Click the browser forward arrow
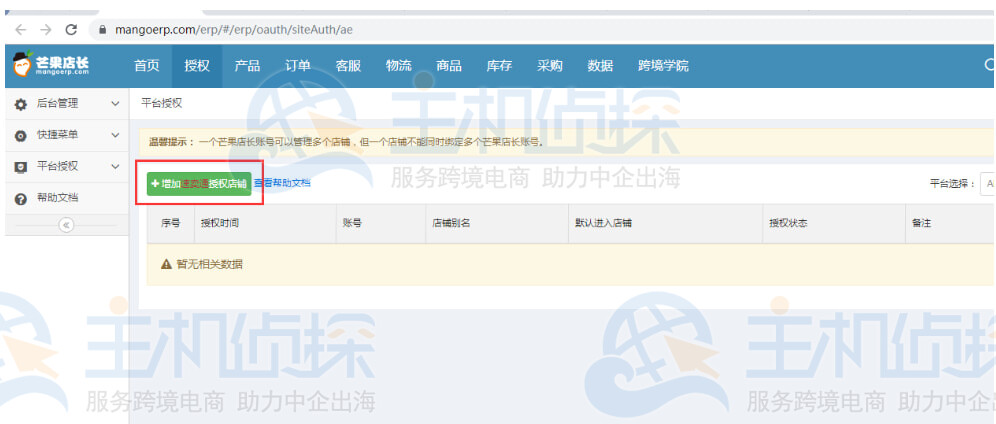 pos(45,30)
